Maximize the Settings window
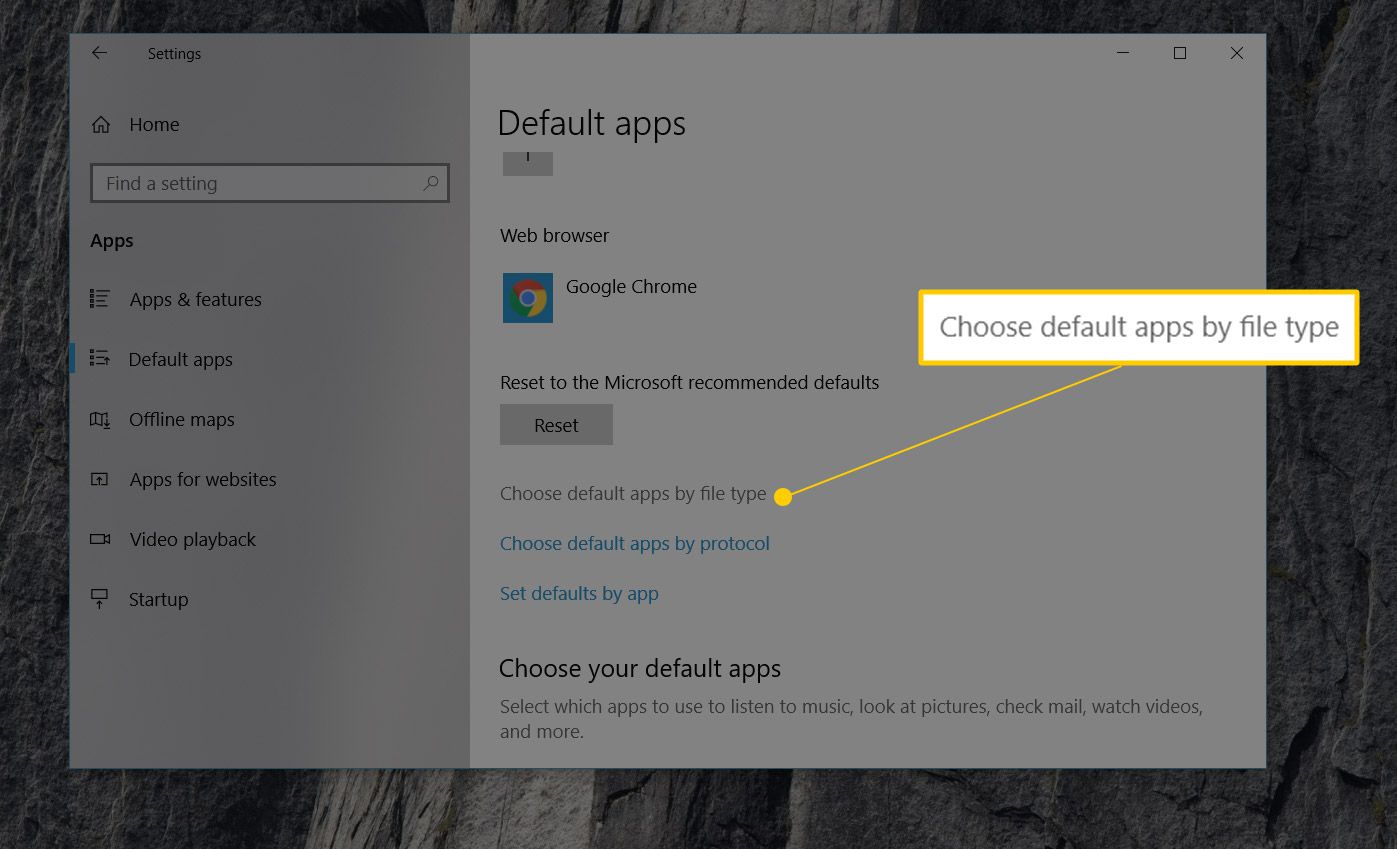The image size is (1397, 849). point(1180,53)
